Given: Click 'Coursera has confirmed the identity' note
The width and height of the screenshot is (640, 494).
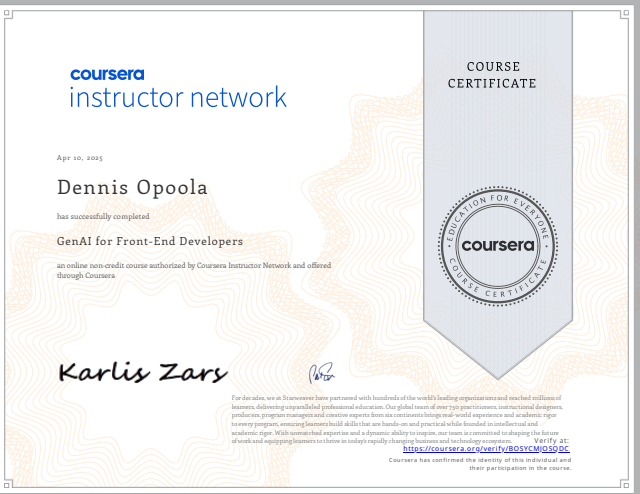Looking at the screenshot, I should tap(480, 464).
